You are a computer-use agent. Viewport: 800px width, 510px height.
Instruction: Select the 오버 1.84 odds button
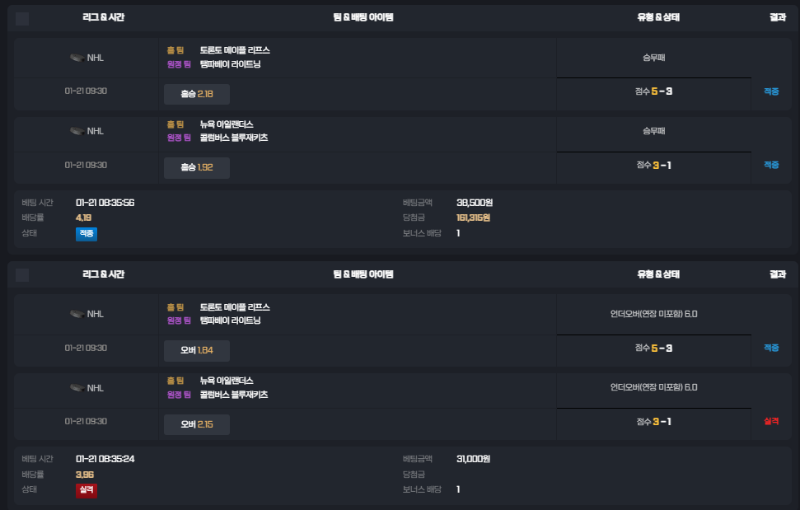point(197,350)
